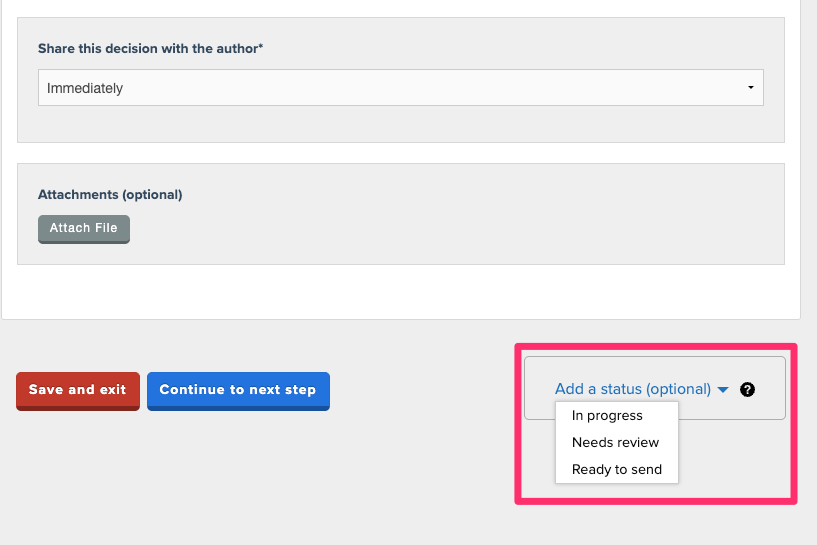Click the Share this decision with author label
The width and height of the screenshot is (817, 545).
150,48
